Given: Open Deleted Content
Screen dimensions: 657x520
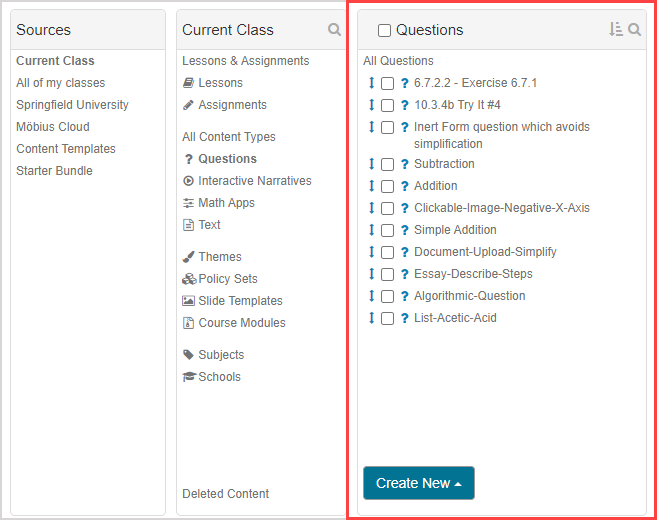Looking at the screenshot, I should pyautogui.click(x=225, y=494).
